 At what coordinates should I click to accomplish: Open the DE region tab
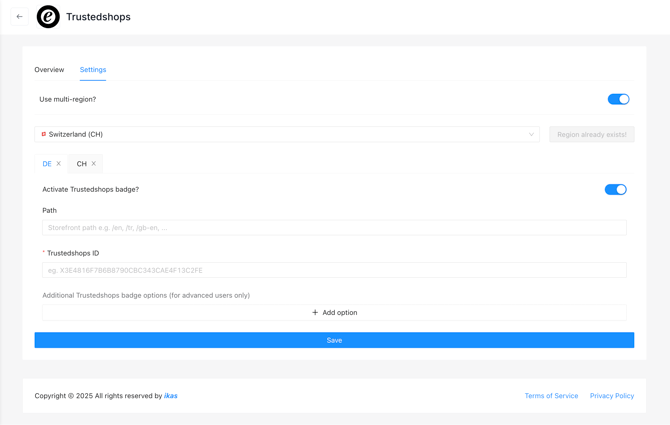(x=47, y=164)
